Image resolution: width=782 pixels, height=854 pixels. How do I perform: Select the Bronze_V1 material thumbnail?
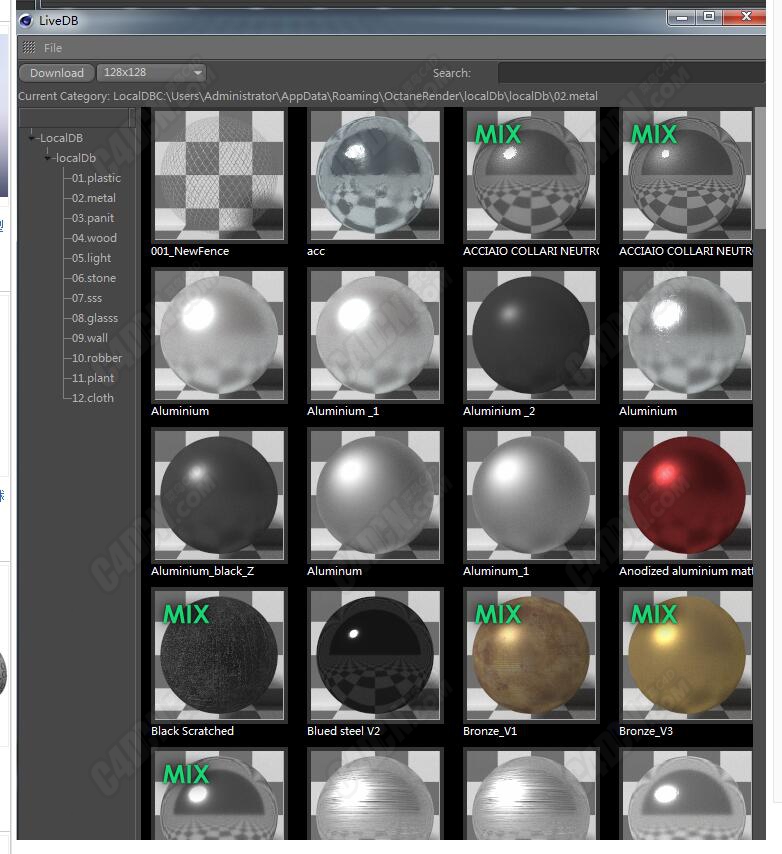click(x=531, y=655)
